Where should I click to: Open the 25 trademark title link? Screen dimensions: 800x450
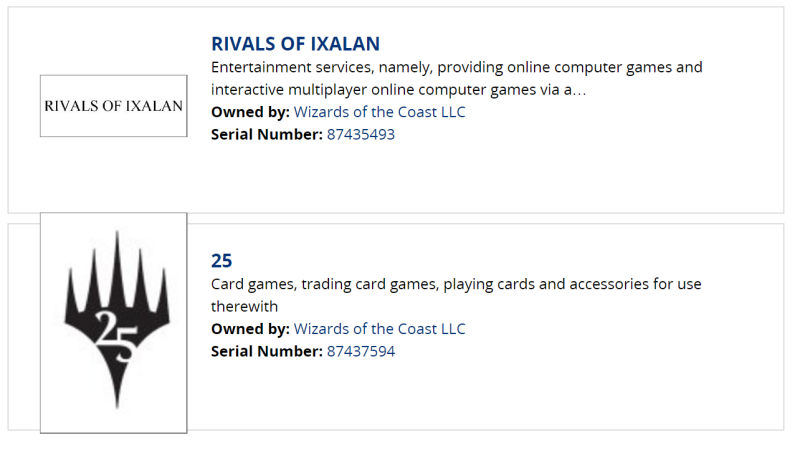coord(221,261)
